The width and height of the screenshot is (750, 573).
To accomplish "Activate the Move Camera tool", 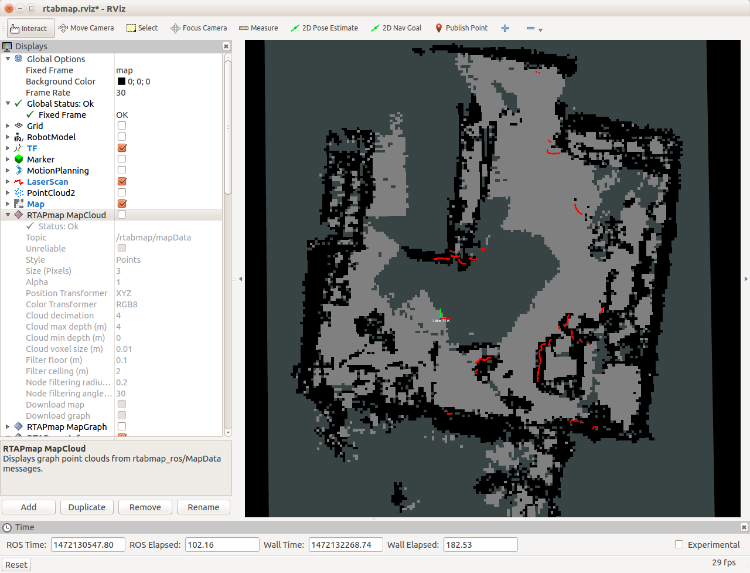I will [86, 28].
